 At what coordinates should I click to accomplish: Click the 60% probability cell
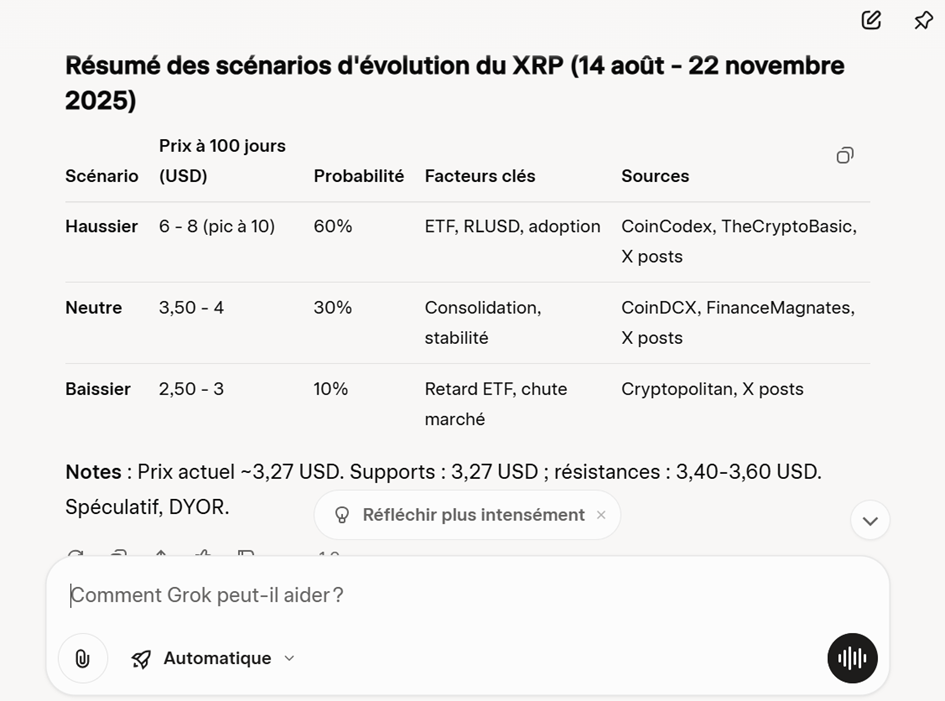point(333,227)
